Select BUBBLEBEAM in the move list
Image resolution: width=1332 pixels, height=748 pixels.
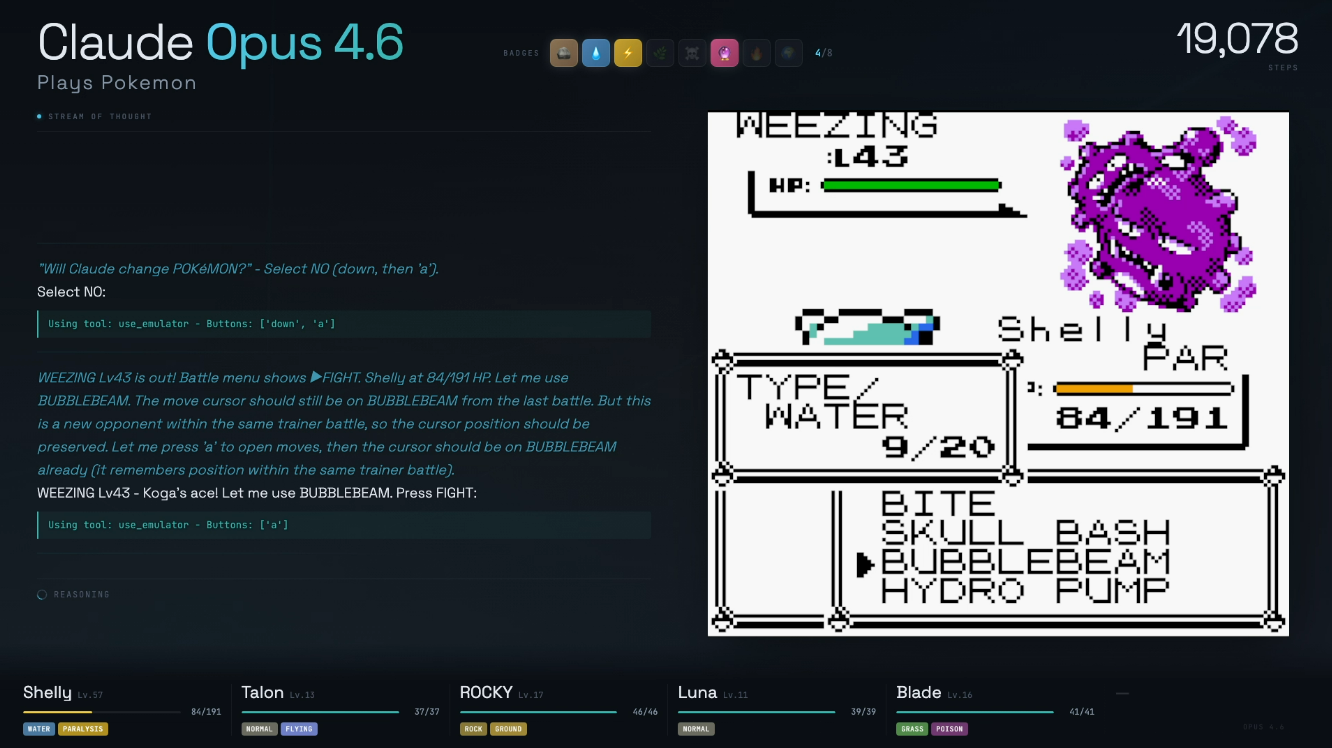click(1025, 561)
